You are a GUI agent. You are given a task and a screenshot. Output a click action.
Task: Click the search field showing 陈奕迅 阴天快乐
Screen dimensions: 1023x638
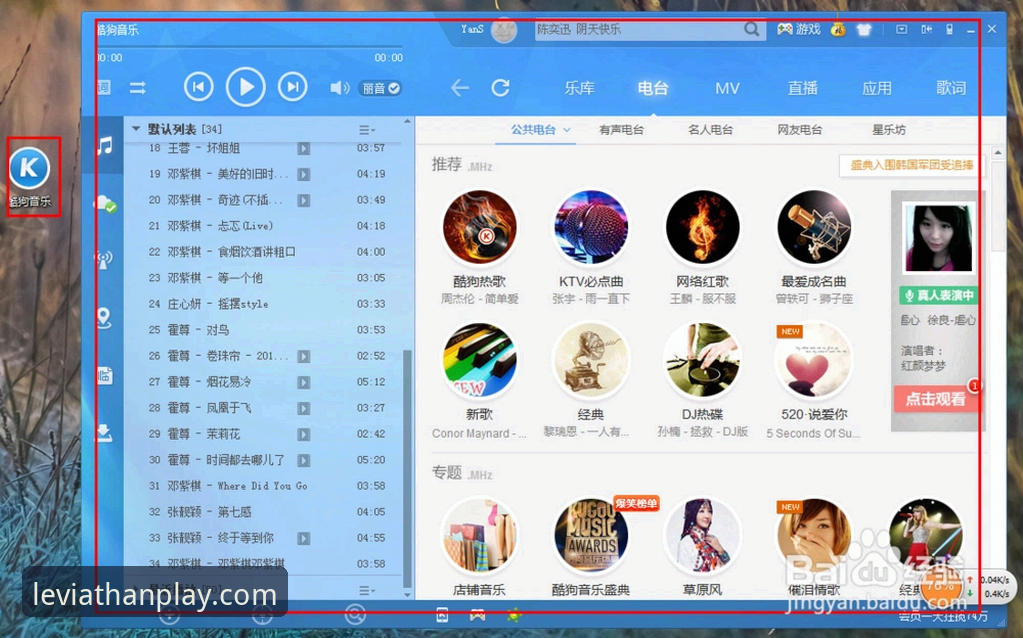click(639, 29)
